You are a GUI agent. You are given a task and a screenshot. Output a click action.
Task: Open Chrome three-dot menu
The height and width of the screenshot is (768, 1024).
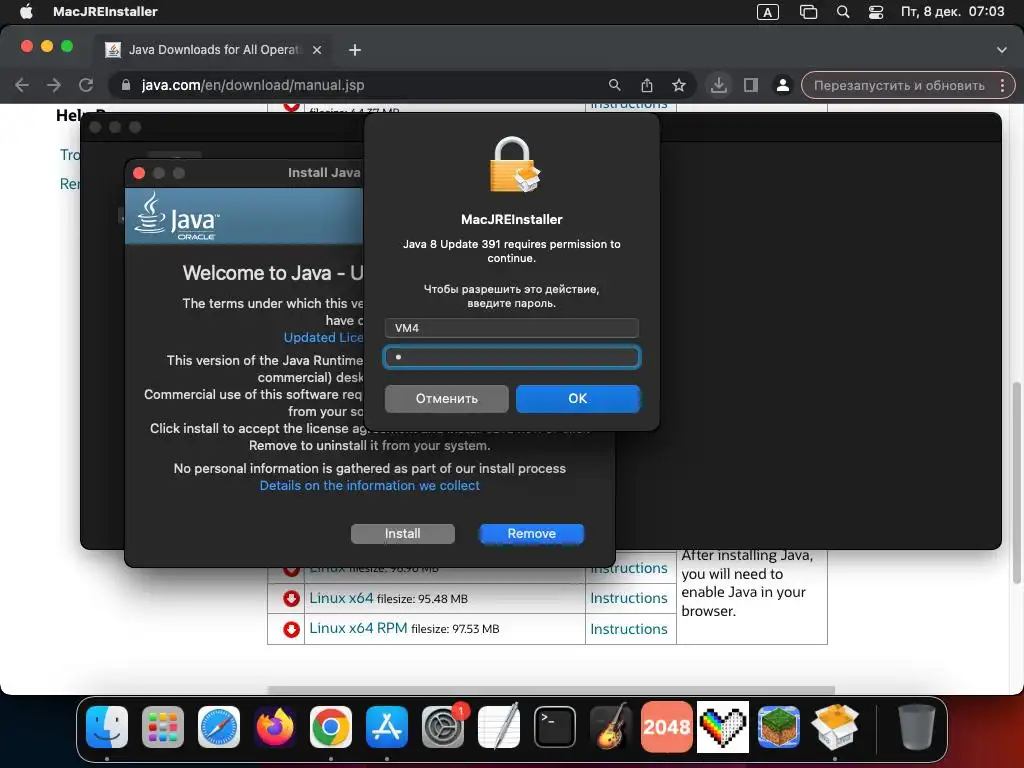1002,86
